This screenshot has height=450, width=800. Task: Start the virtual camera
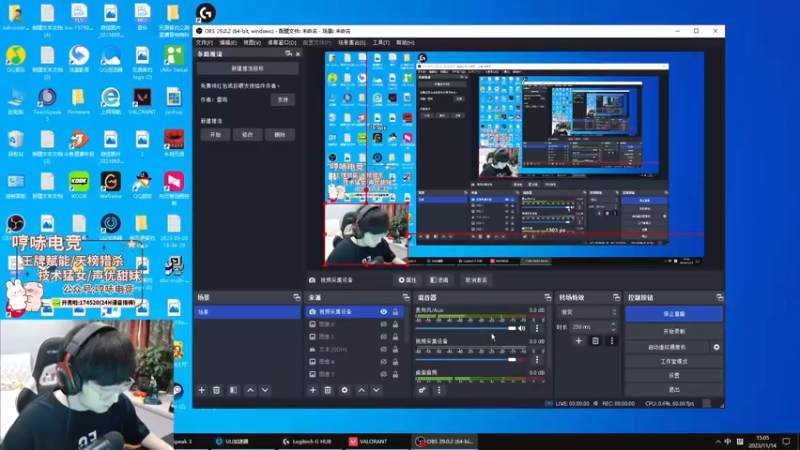667,347
